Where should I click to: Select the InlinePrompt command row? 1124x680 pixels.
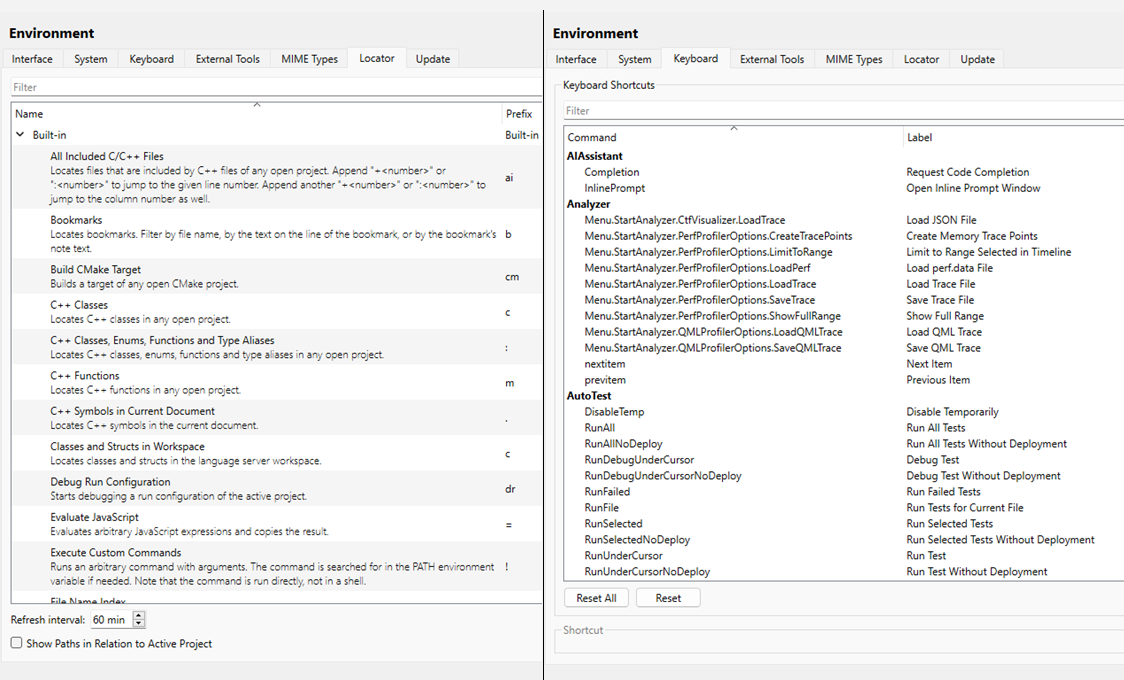pyautogui.click(x=614, y=188)
